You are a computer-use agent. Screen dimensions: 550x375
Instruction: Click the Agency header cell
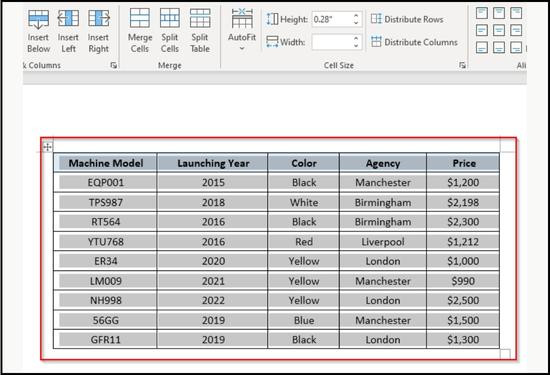(383, 163)
